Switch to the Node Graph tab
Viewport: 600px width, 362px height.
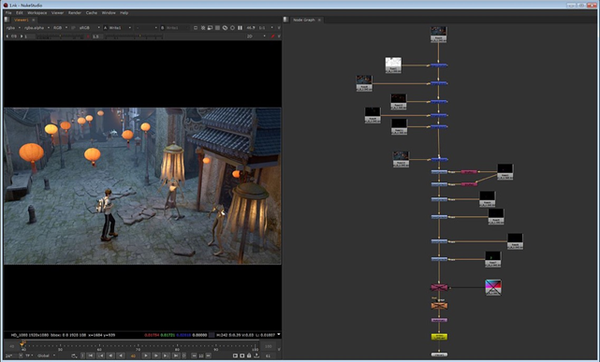[304, 20]
